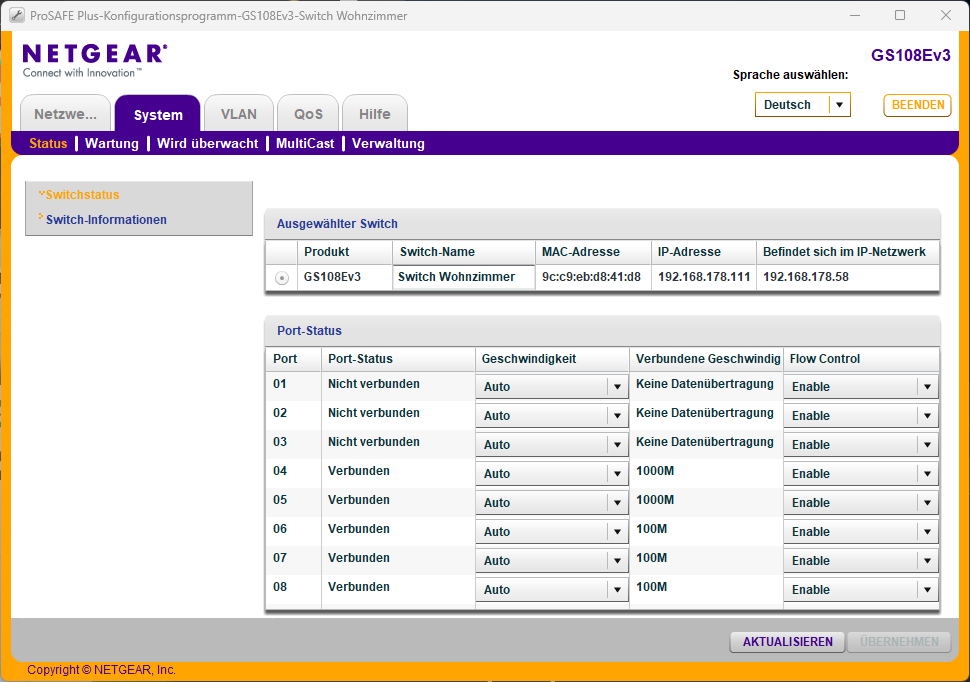
Task: Expand port 05 speed dropdown
Action: click(x=552, y=503)
